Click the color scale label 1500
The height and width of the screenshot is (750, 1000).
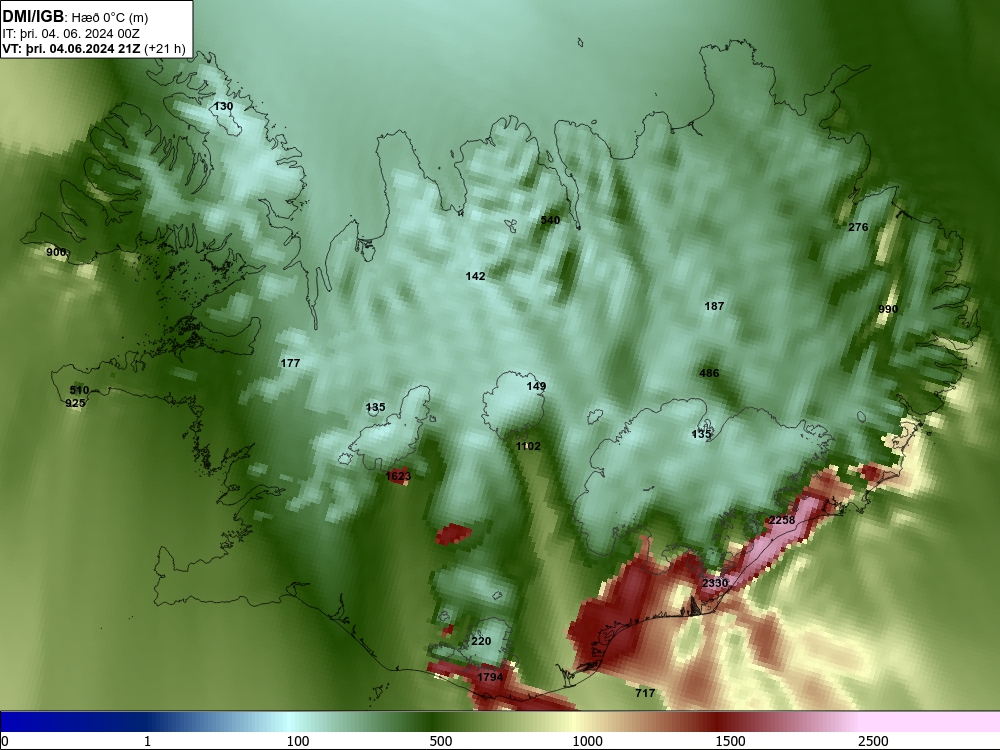coord(730,741)
